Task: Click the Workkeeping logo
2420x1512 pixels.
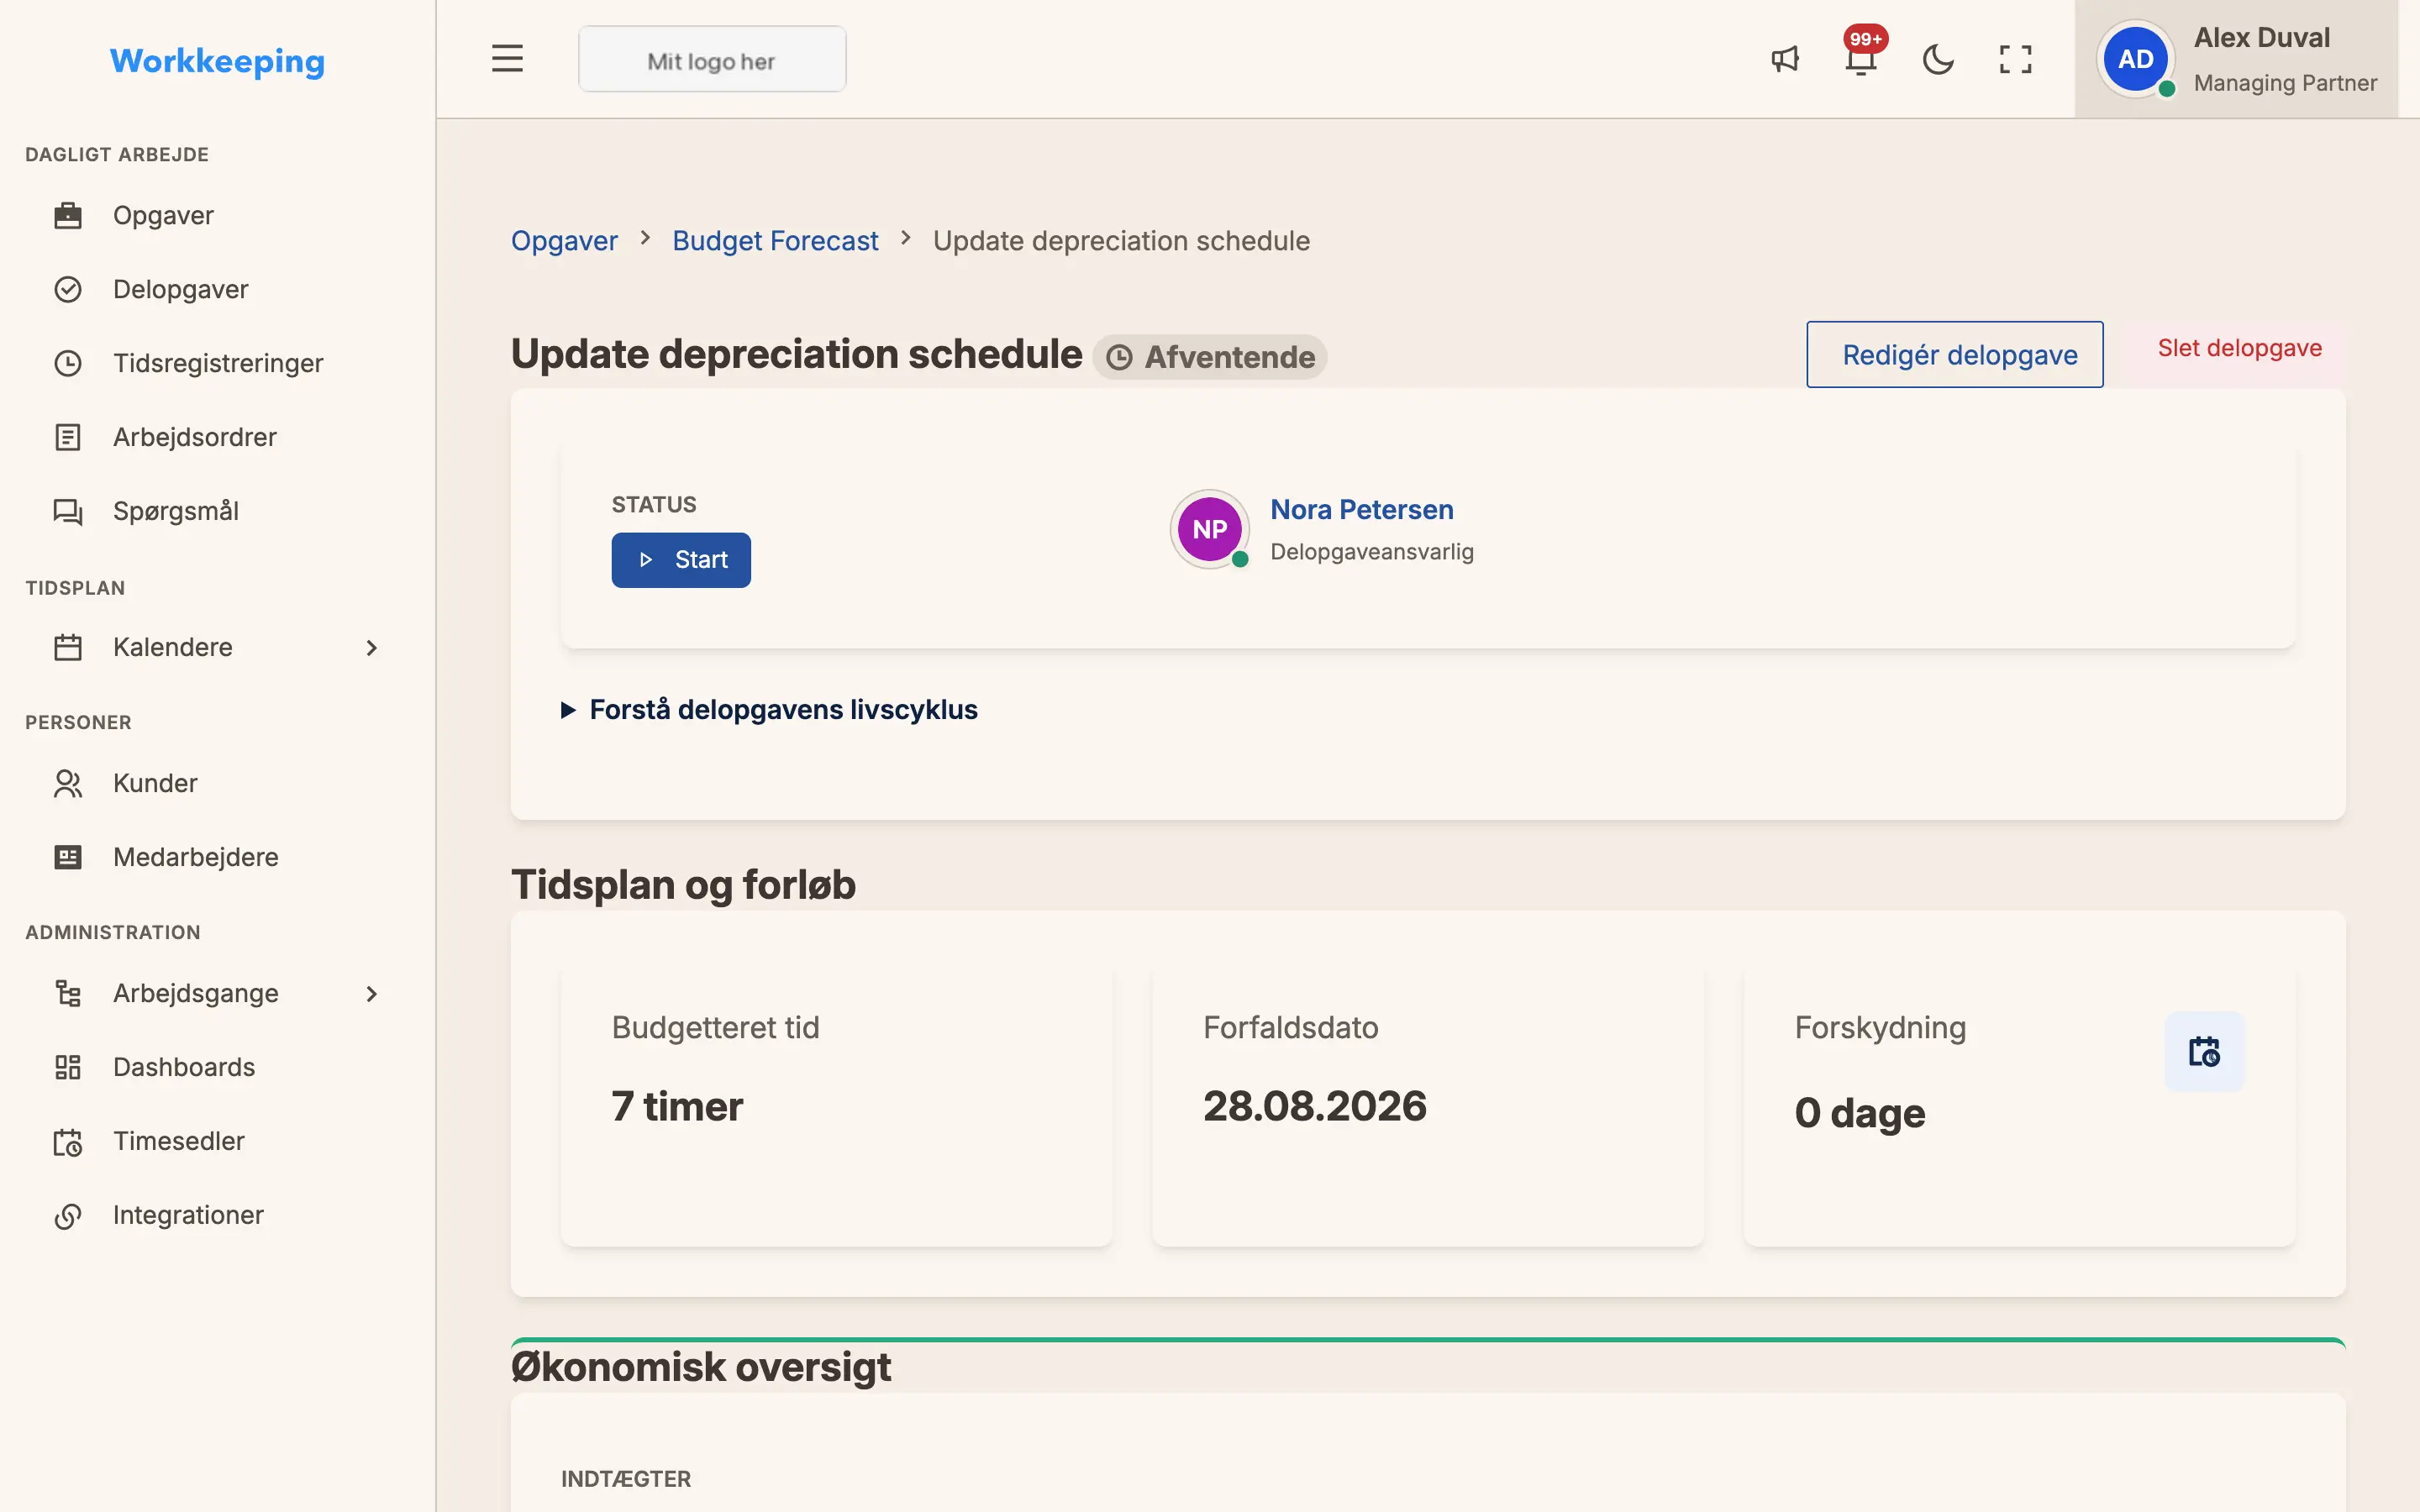Action: point(217,61)
